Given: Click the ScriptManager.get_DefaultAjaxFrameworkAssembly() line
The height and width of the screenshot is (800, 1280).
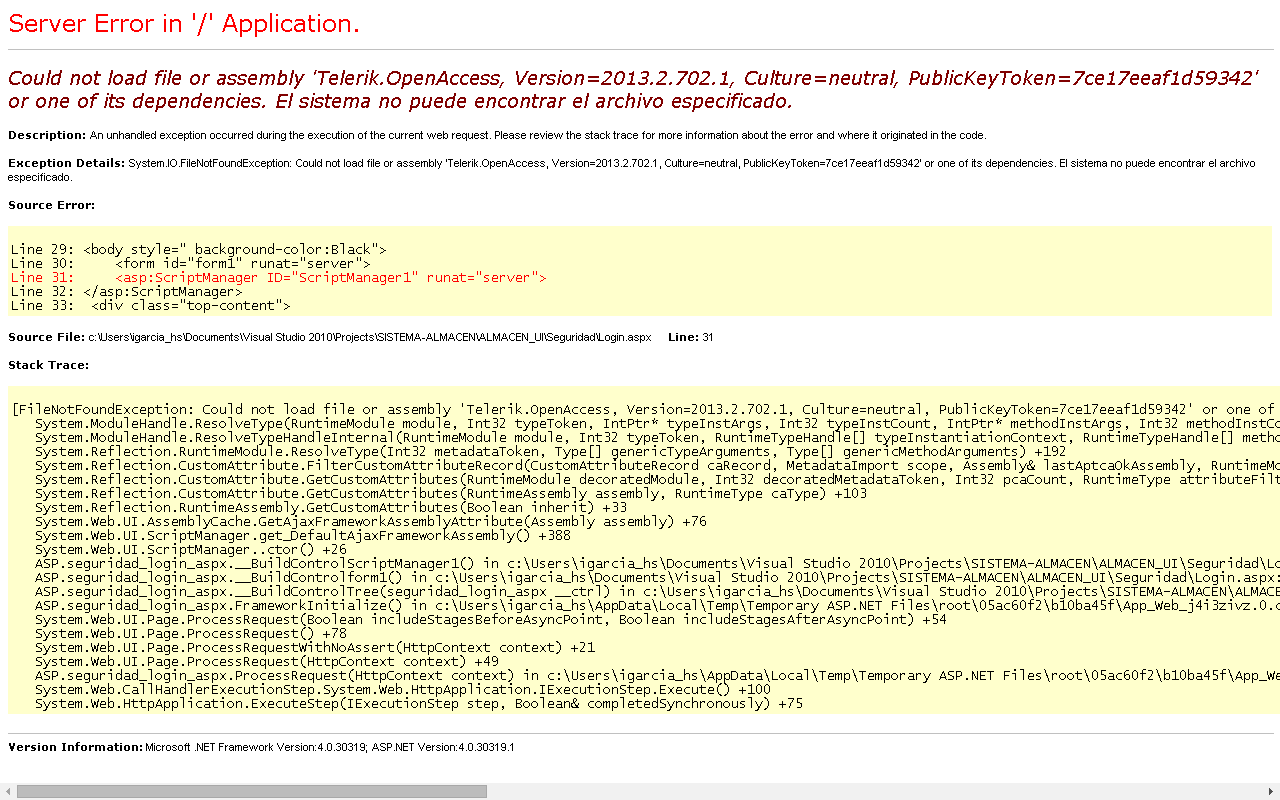Looking at the screenshot, I should tap(302, 535).
